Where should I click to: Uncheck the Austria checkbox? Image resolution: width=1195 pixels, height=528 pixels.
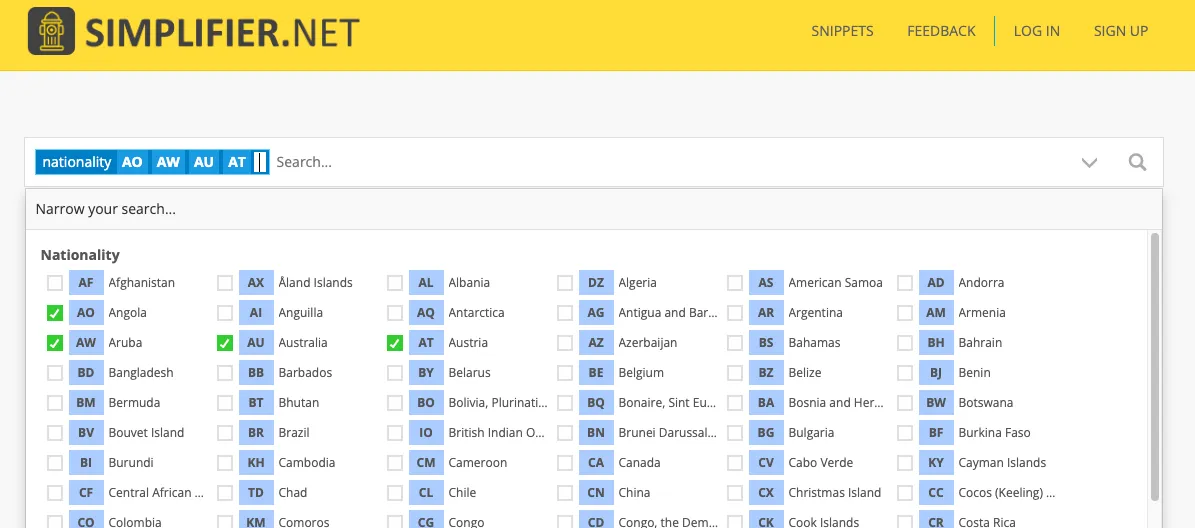[395, 343]
